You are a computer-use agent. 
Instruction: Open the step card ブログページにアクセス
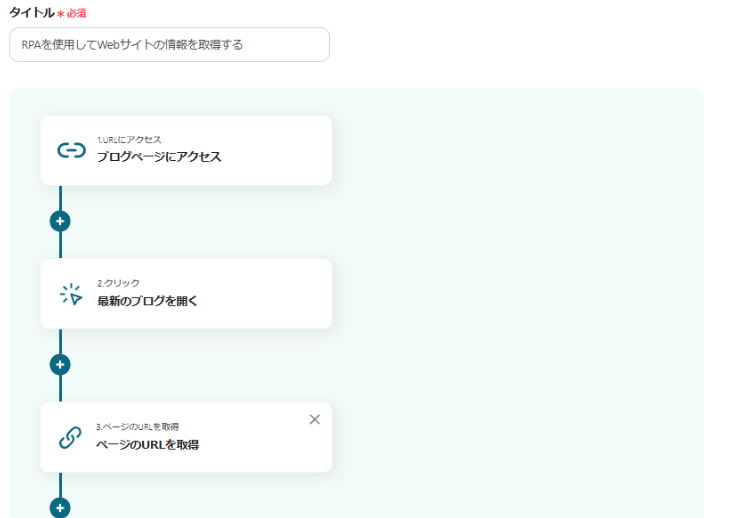tap(186, 150)
